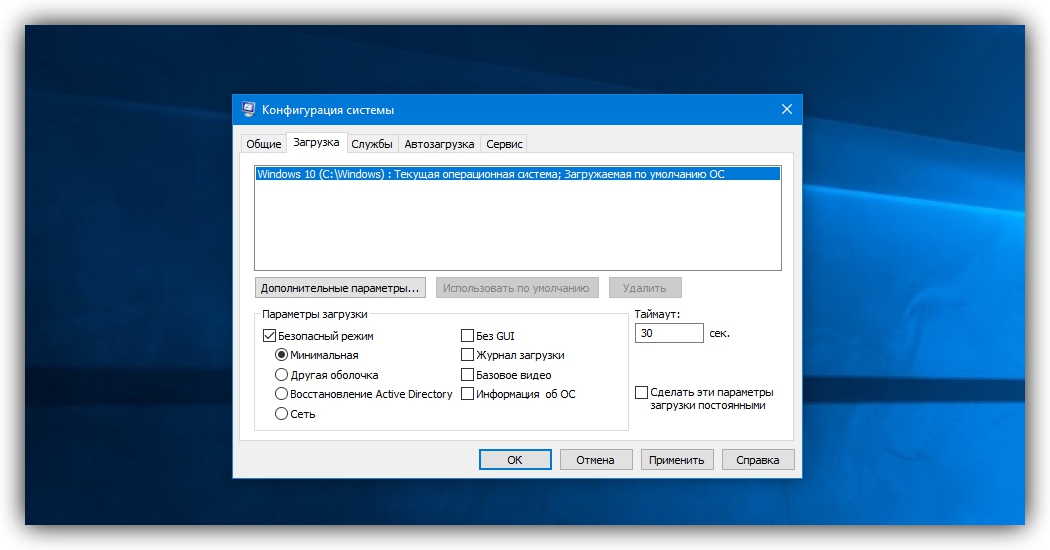The height and width of the screenshot is (550, 1050).
Task: Enable Информация об ОС checkbox
Action: tap(467, 394)
